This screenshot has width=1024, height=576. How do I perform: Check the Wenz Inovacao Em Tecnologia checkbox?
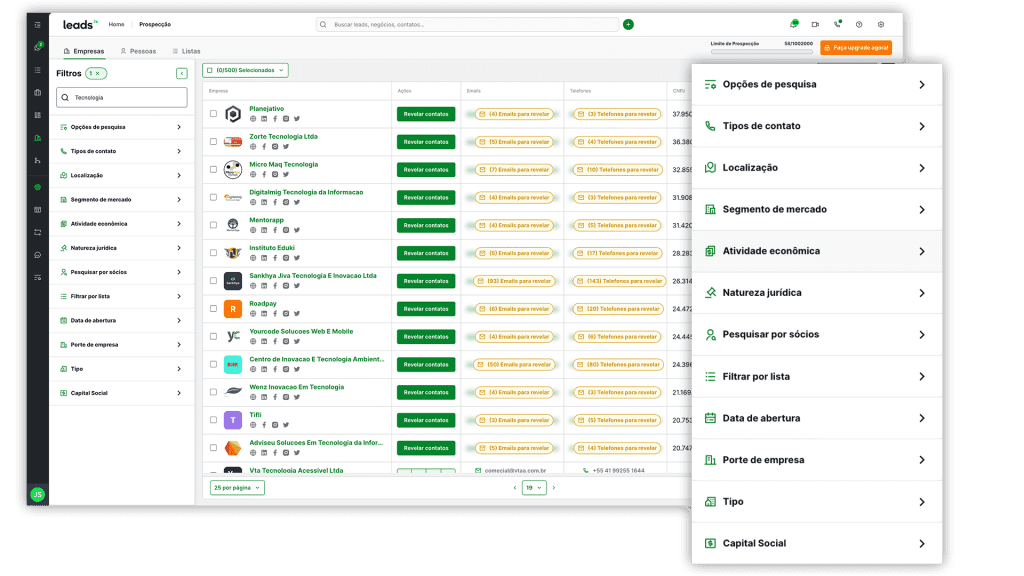click(x=214, y=392)
